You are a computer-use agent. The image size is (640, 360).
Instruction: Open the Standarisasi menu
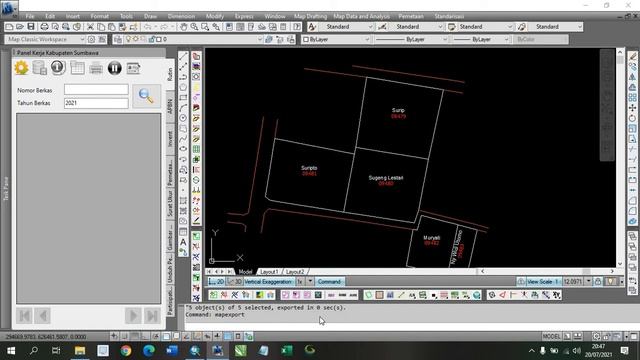click(x=449, y=16)
